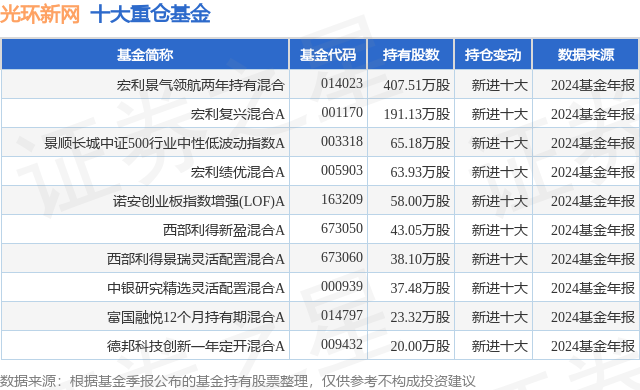
Task: Click holding value 58.00万股
Action: 420,201
